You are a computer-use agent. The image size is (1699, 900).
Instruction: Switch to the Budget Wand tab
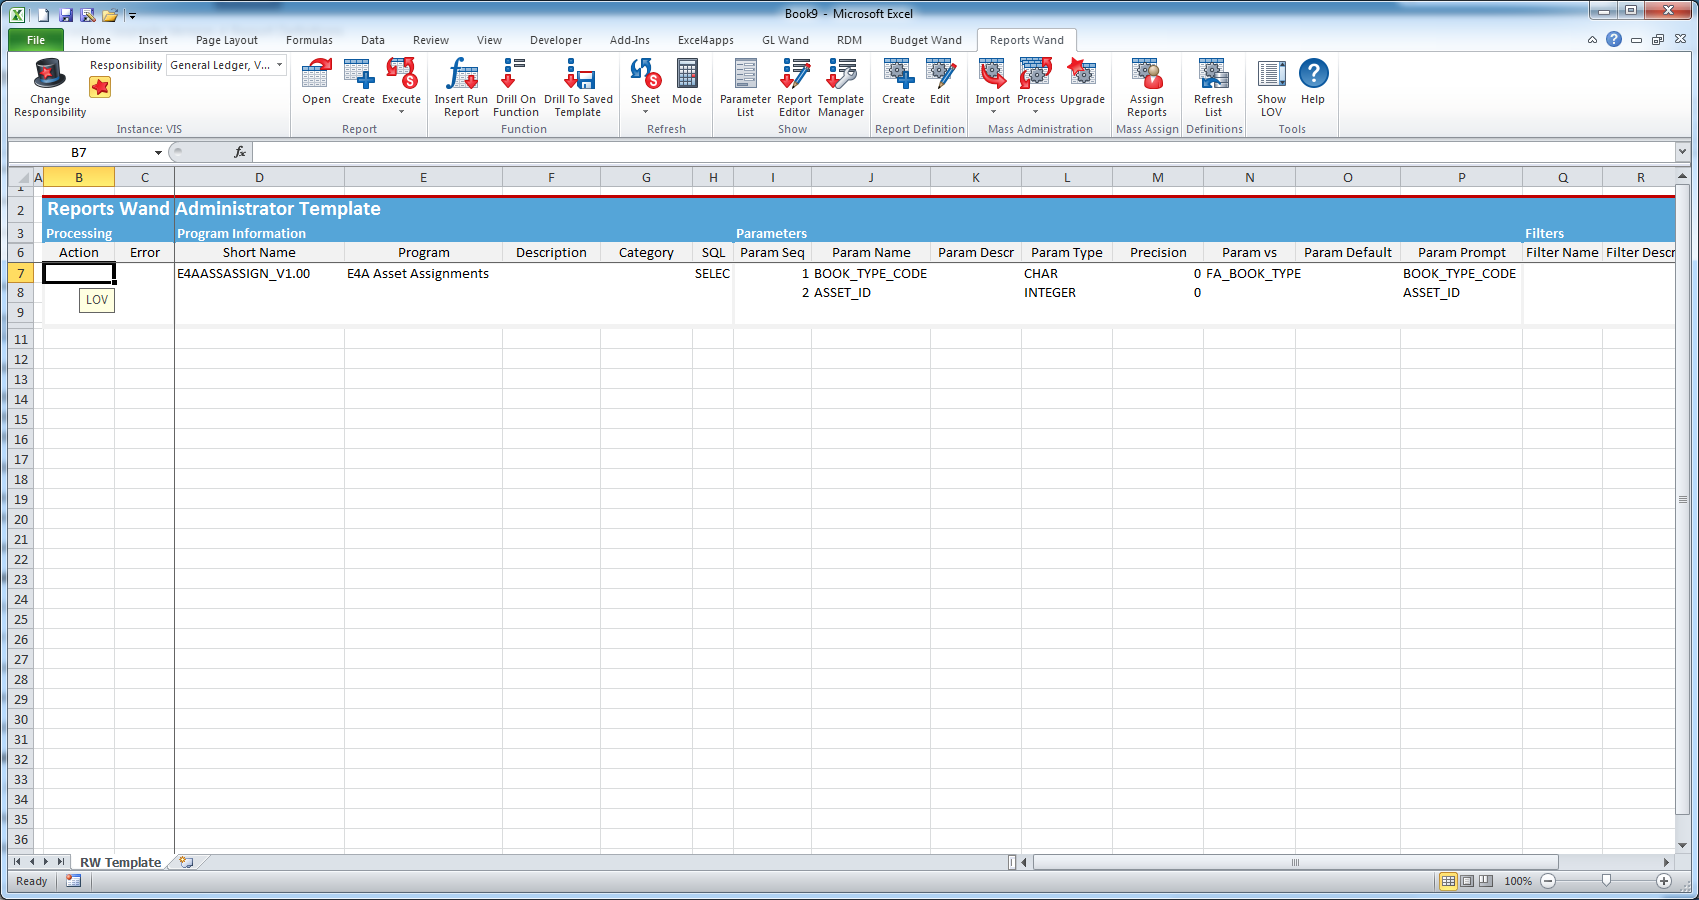[925, 40]
